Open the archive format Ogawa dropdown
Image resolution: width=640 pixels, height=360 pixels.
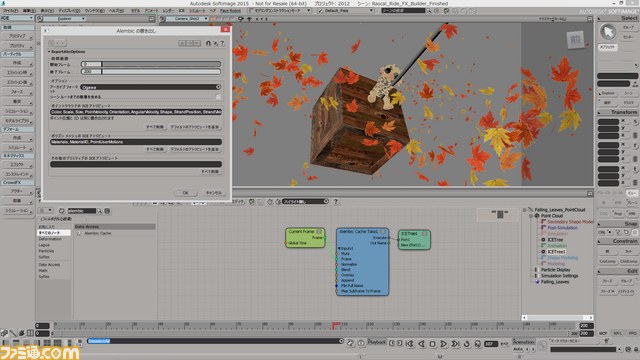tap(151, 87)
